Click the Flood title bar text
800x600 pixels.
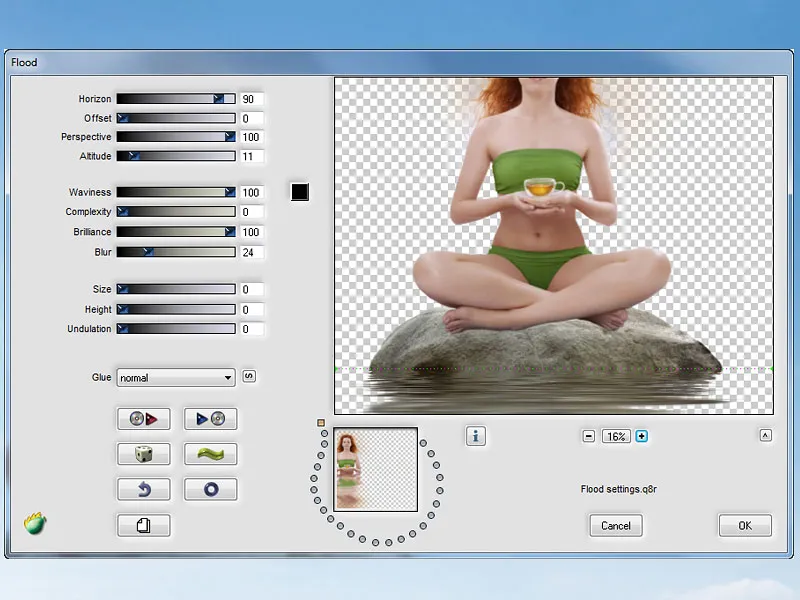tap(24, 62)
